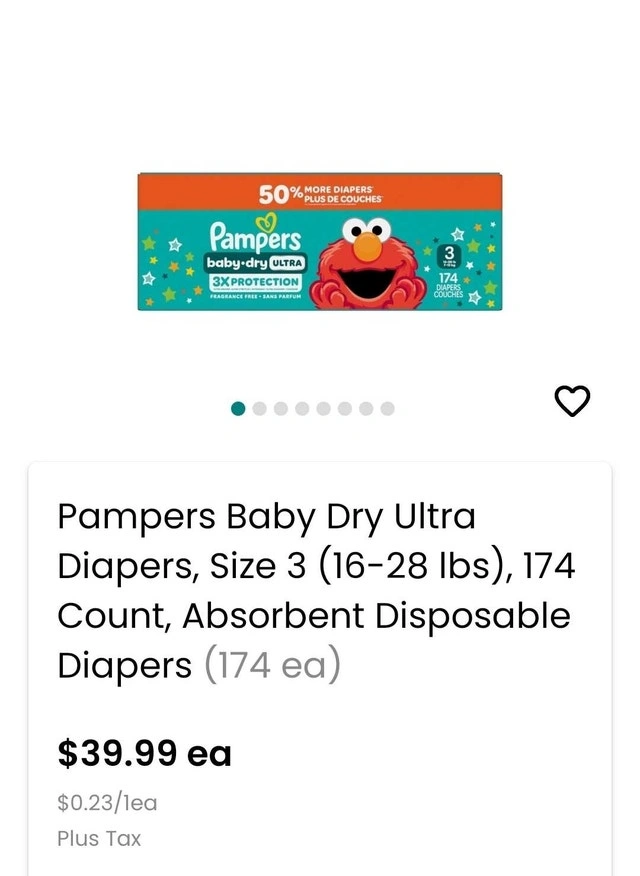Viewport: 640px width, 876px height.
Task: Select the fourth image carousel dot
Action: point(302,408)
